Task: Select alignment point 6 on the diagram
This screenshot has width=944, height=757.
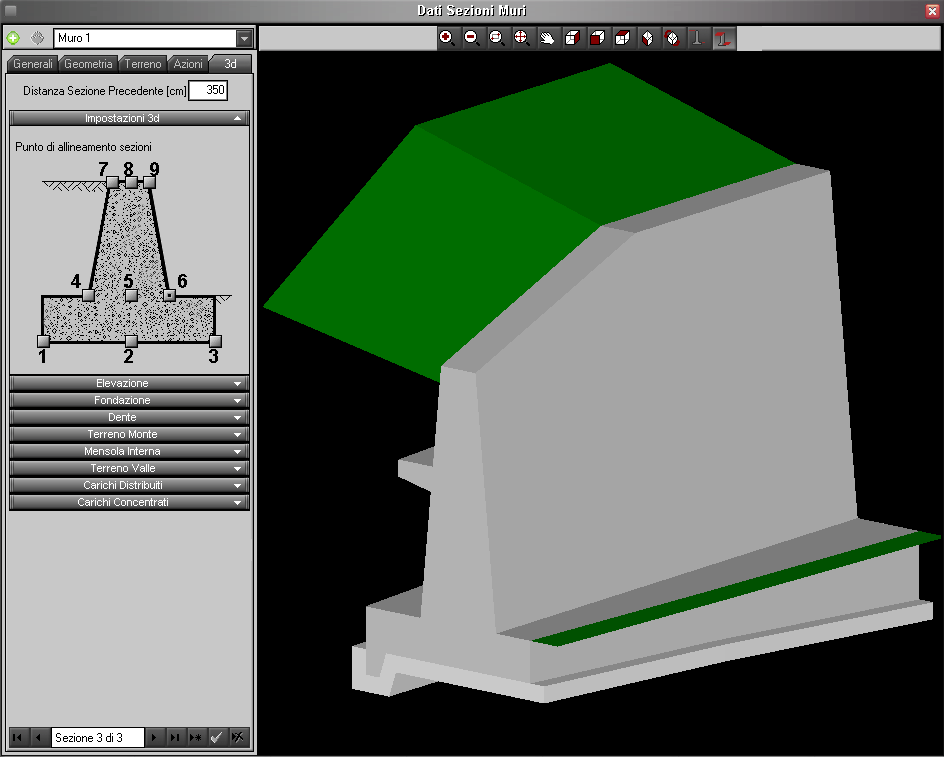Action: coord(169,296)
